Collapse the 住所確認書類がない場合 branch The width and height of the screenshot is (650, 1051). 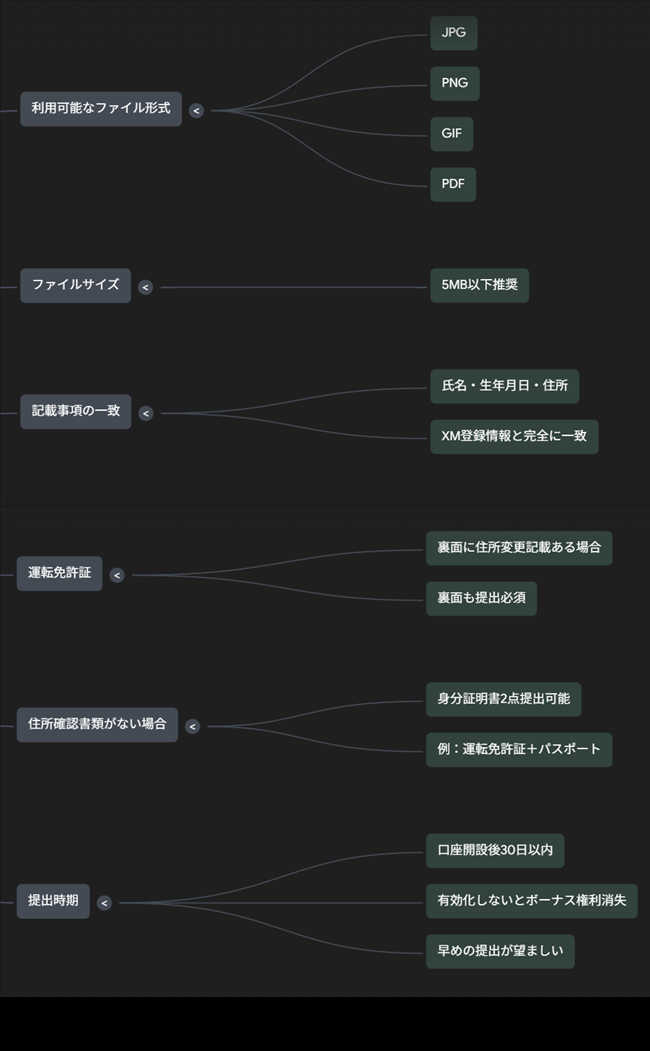coord(192,727)
